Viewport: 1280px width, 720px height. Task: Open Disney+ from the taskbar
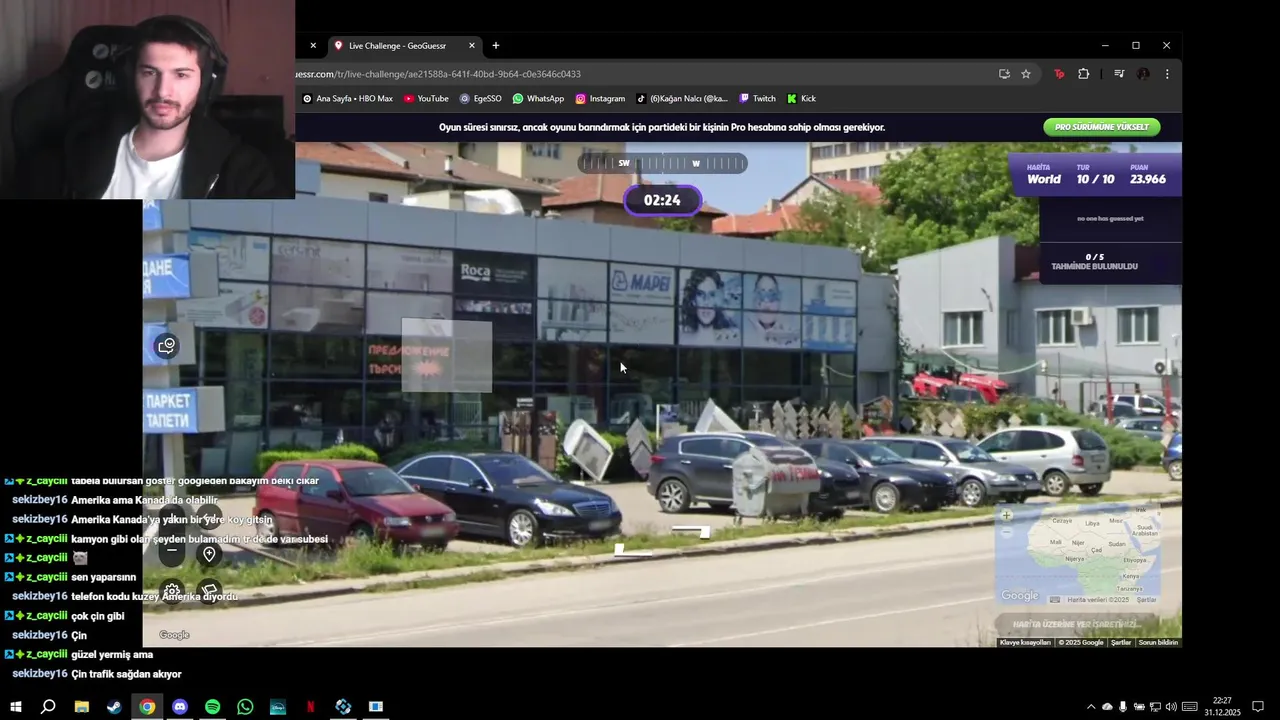pos(278,707)
